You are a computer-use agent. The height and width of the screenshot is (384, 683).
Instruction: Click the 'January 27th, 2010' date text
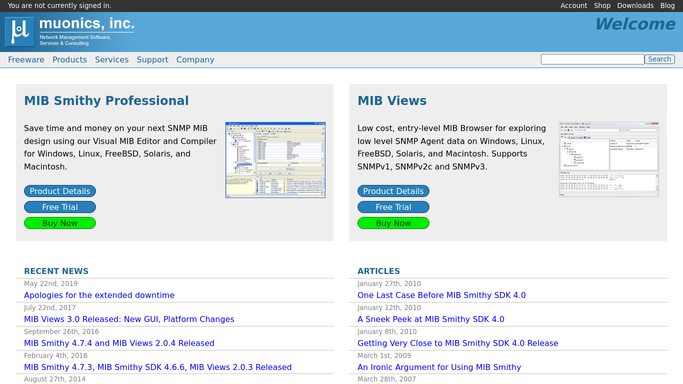389,283
